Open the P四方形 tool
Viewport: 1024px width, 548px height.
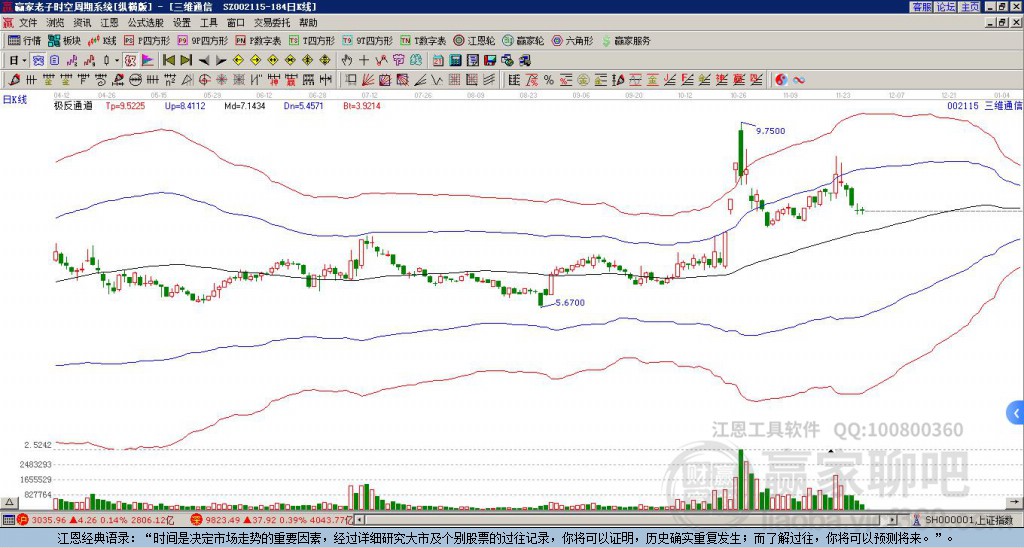click(148, 40)
